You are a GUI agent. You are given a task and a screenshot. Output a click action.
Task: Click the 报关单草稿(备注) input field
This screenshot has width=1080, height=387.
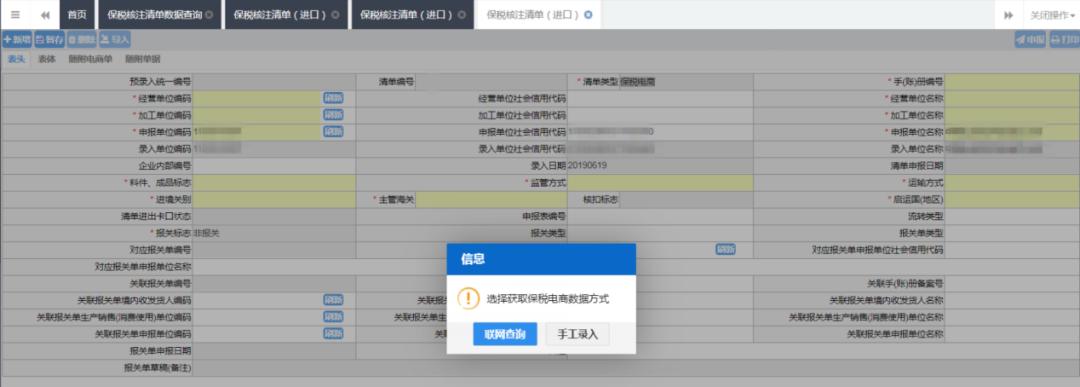(x=636, y=368)
